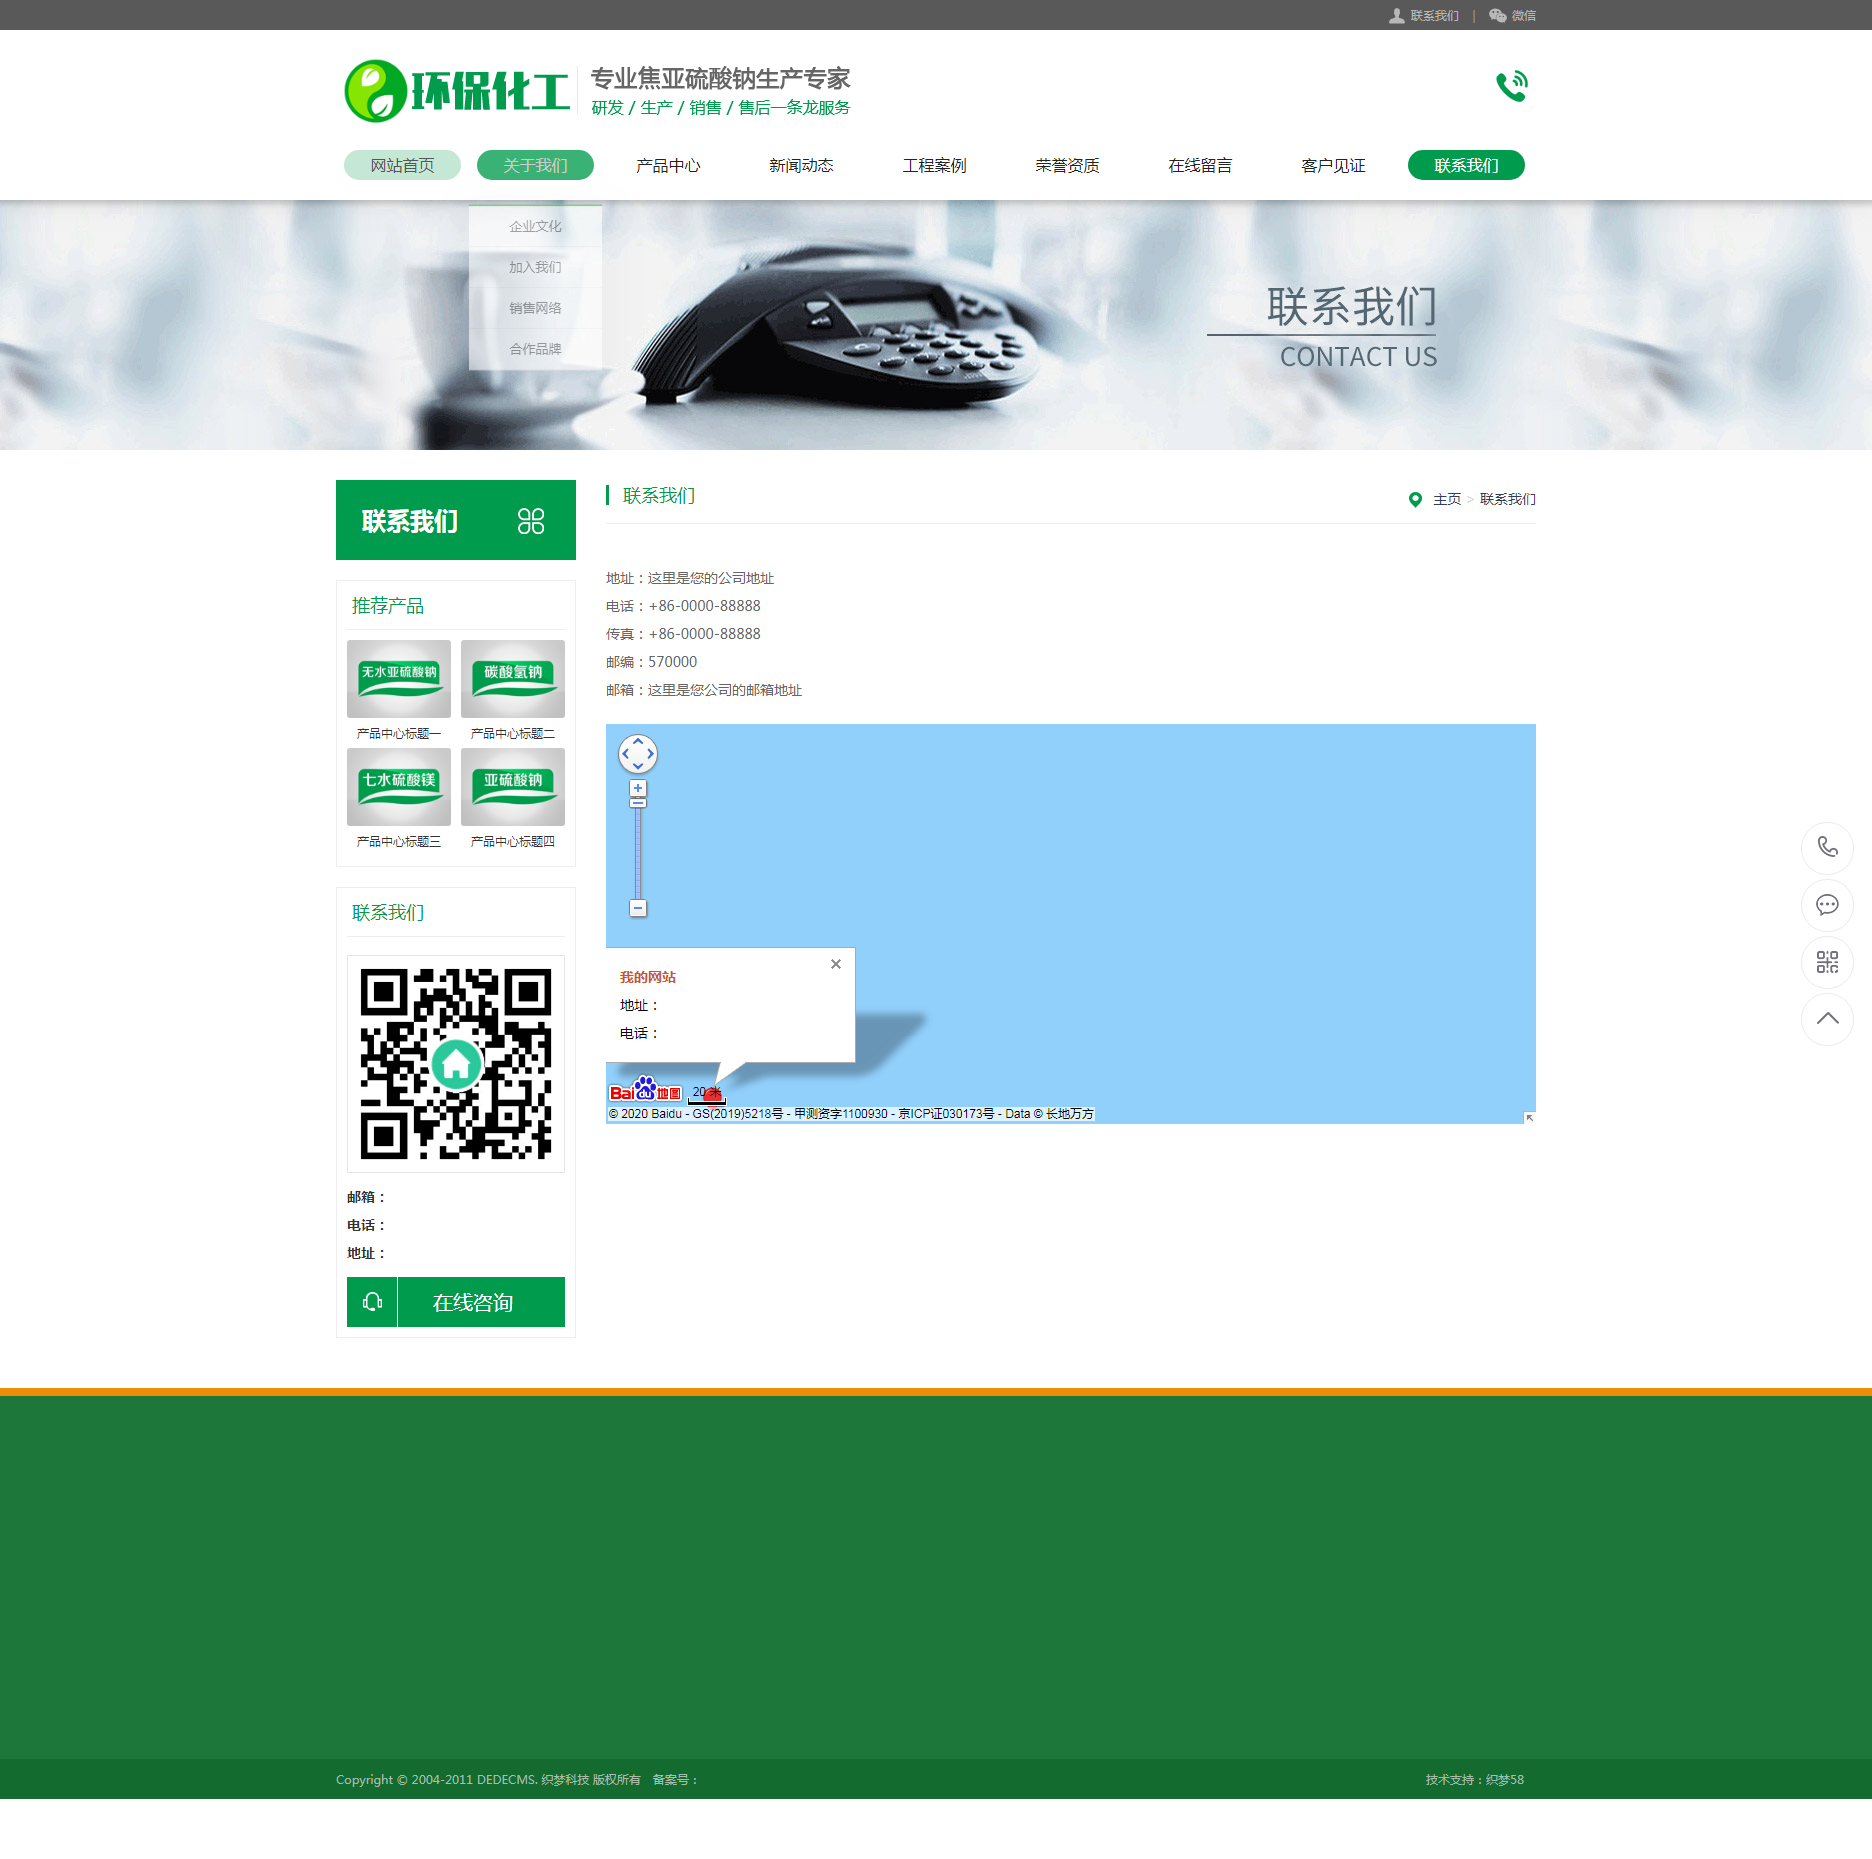Click the green phone icon in header

click(x=1511, y=86)
